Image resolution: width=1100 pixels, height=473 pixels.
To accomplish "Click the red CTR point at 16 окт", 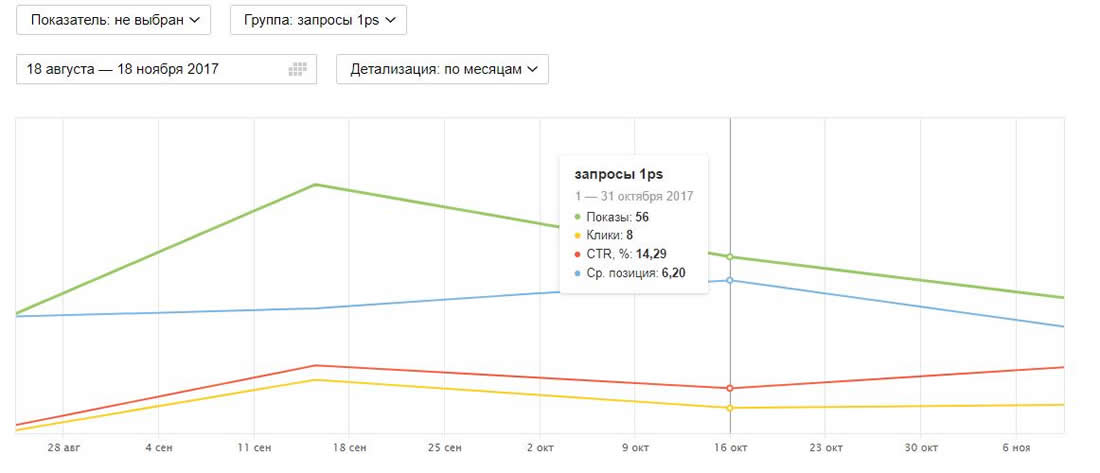I will click(x=730, y=388).
